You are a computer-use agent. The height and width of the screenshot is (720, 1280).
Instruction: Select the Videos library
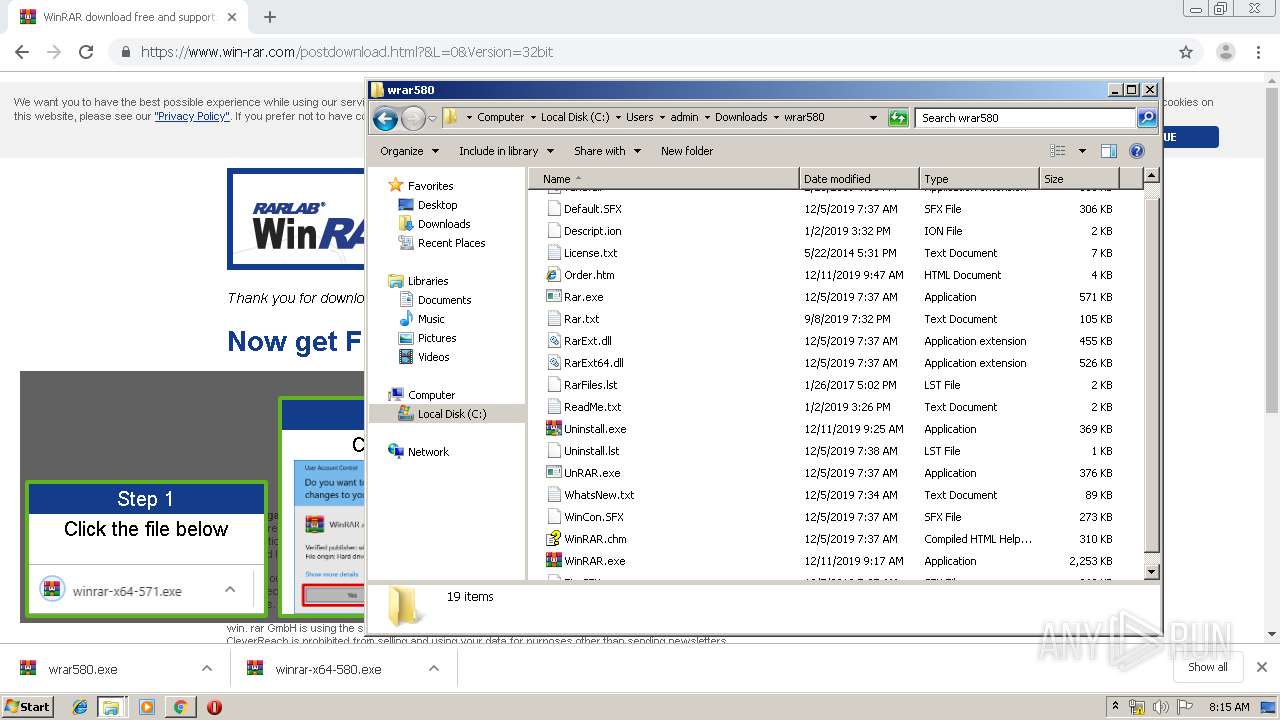point(434,357)
